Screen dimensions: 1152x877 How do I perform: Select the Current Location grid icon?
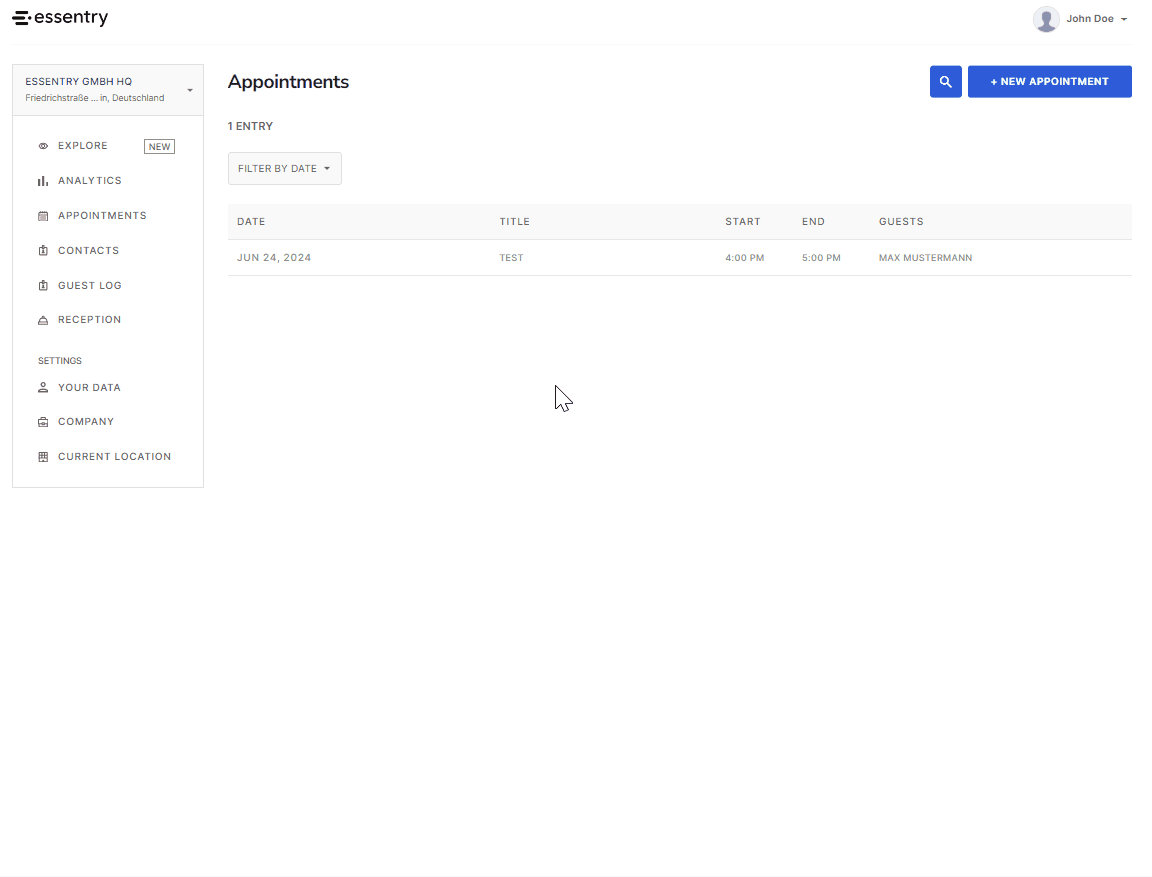[x=42, y=456]
